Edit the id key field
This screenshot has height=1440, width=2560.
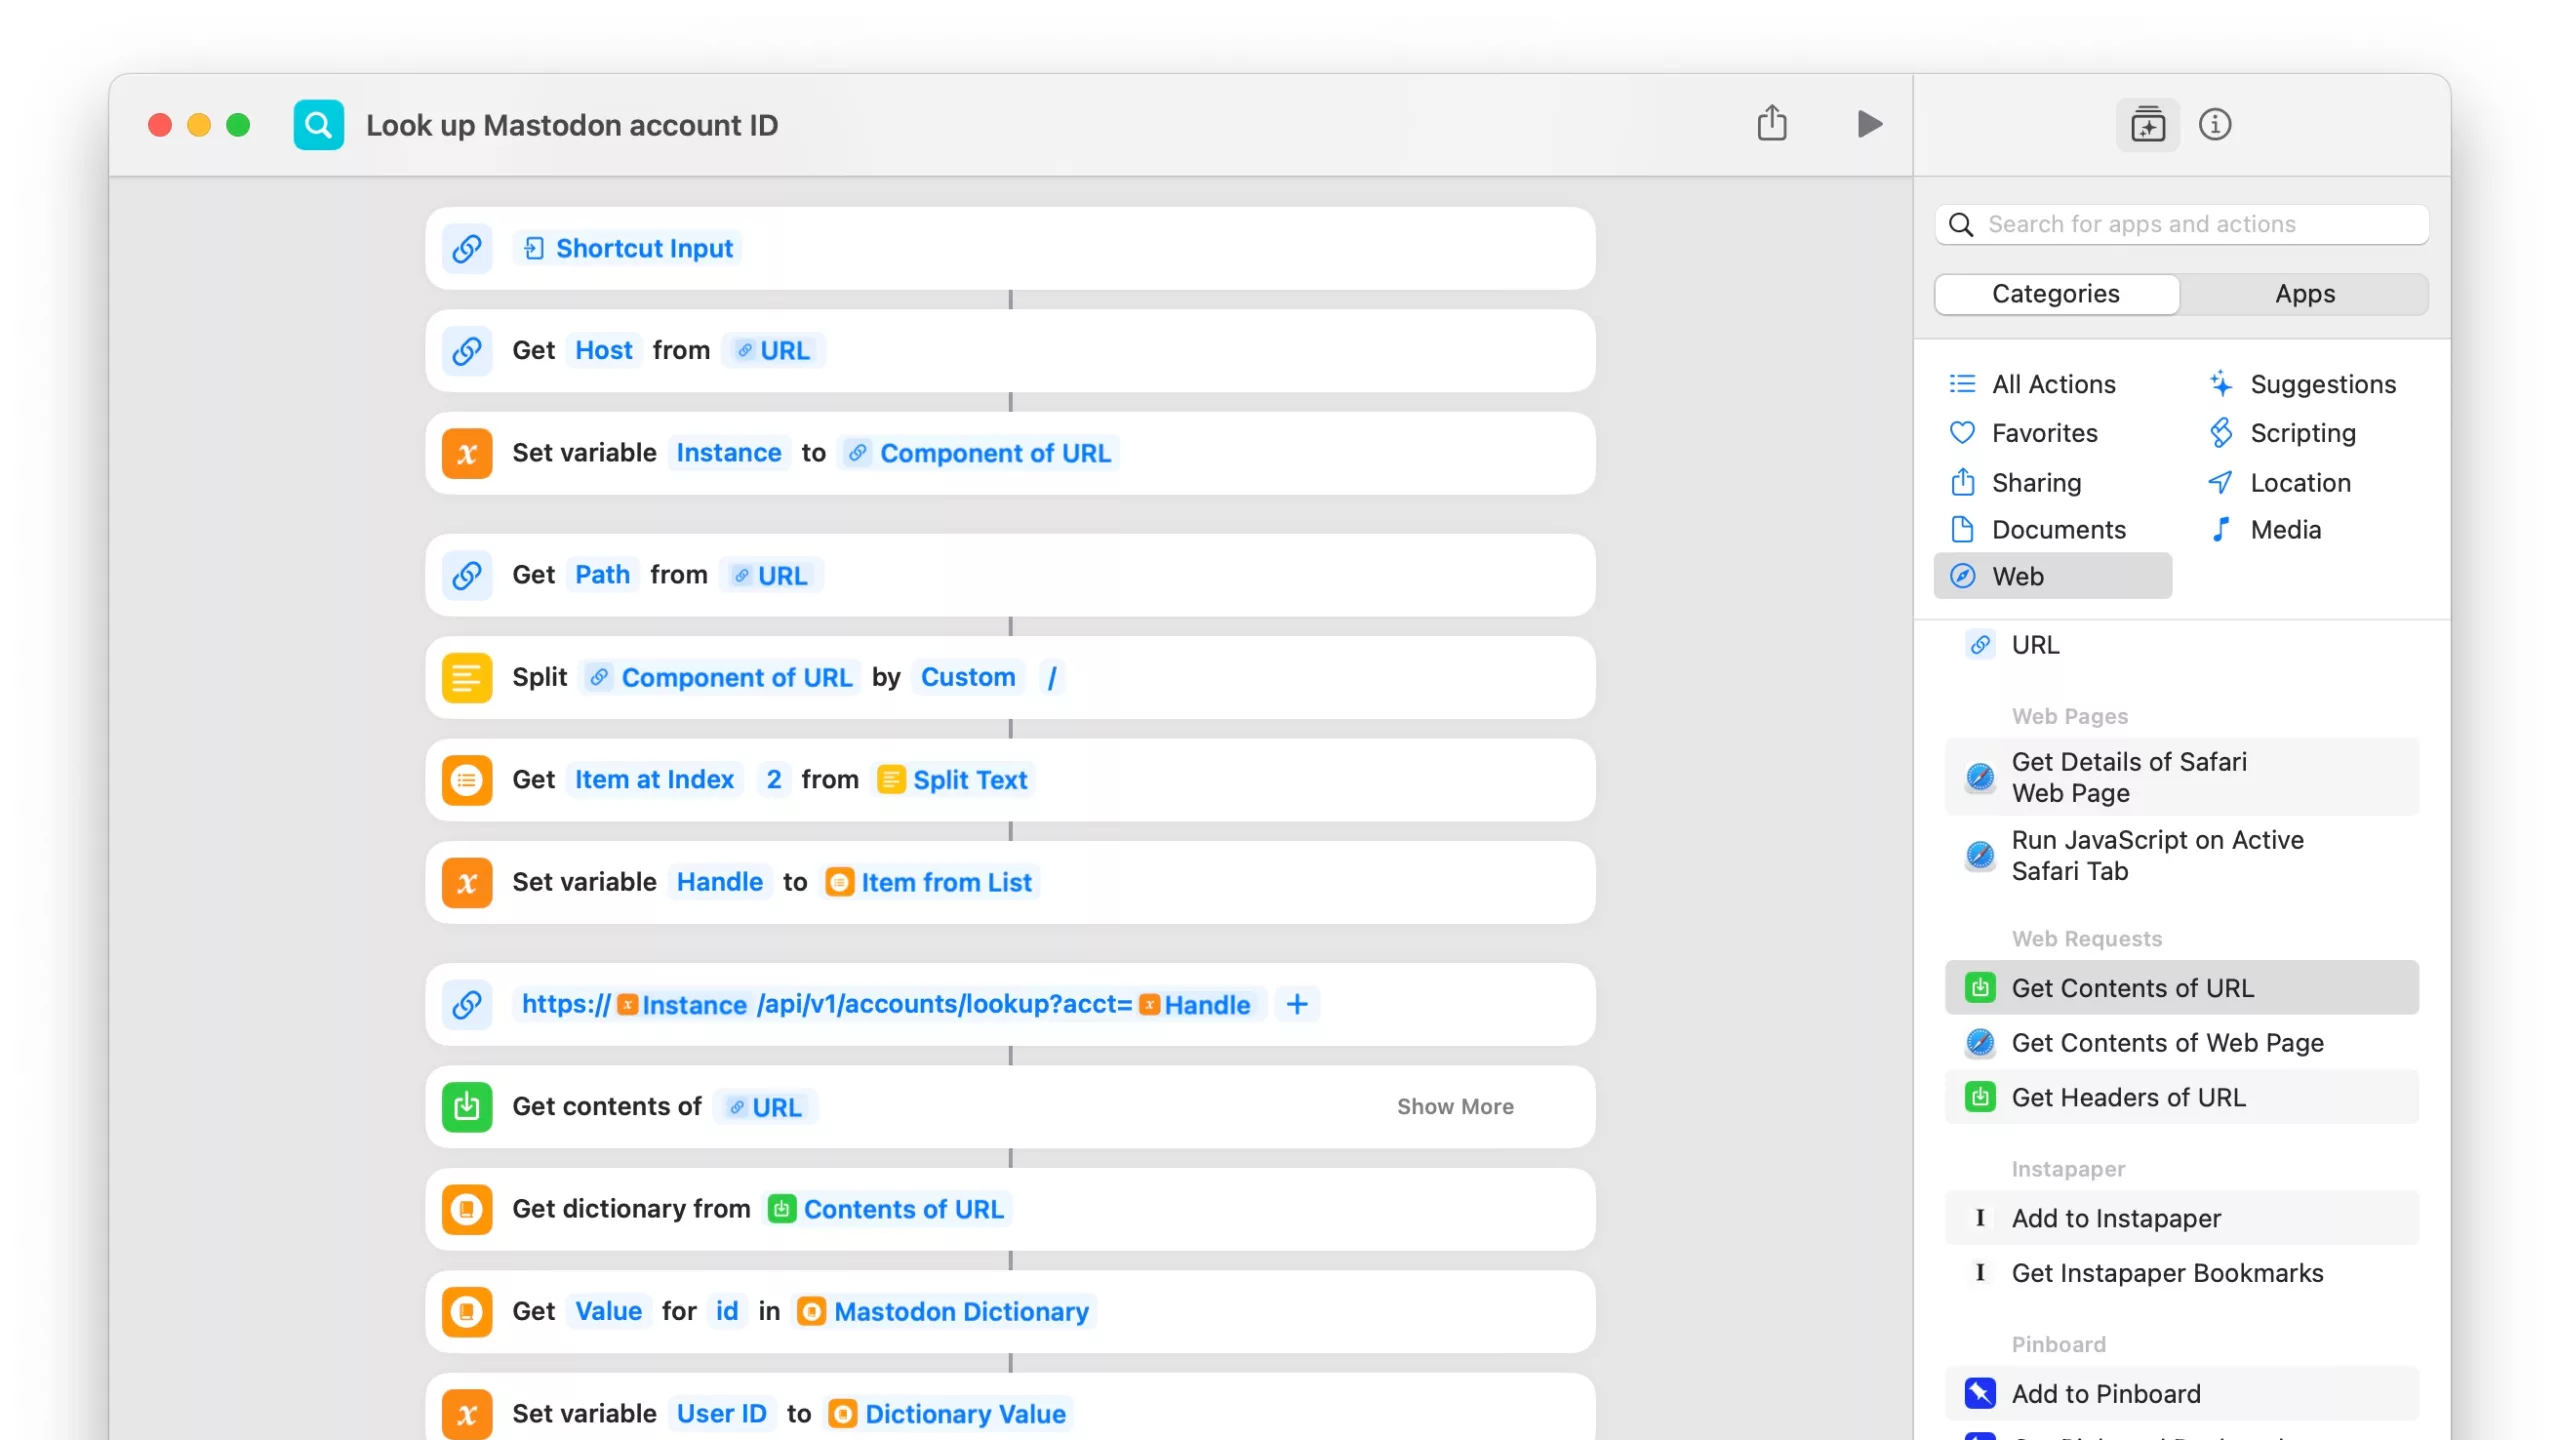coord(727,1311)
